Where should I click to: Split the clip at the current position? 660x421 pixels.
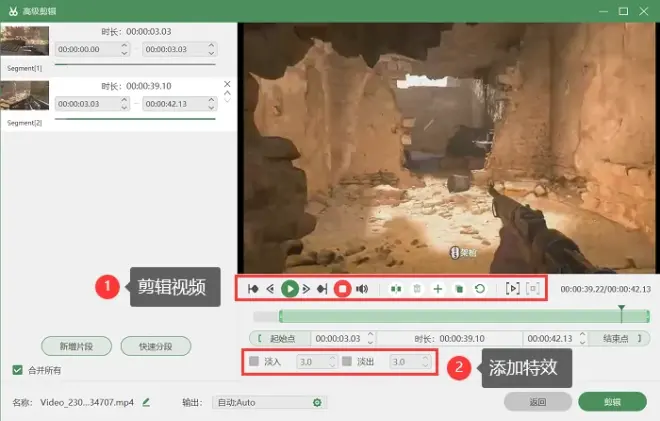tap(396, 289)
